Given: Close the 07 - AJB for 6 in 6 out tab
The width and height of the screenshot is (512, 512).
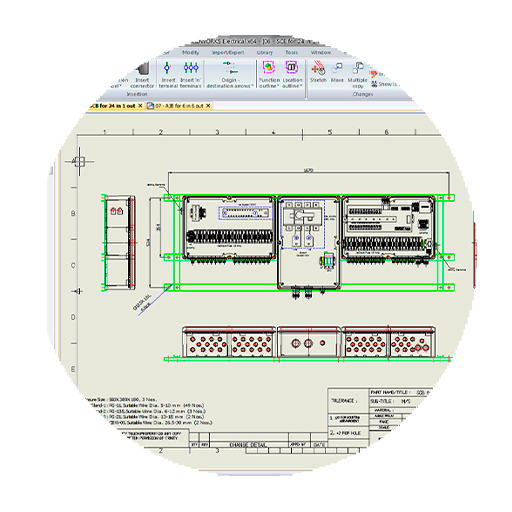Looking at the screenshot, I should tap(208, 106).
